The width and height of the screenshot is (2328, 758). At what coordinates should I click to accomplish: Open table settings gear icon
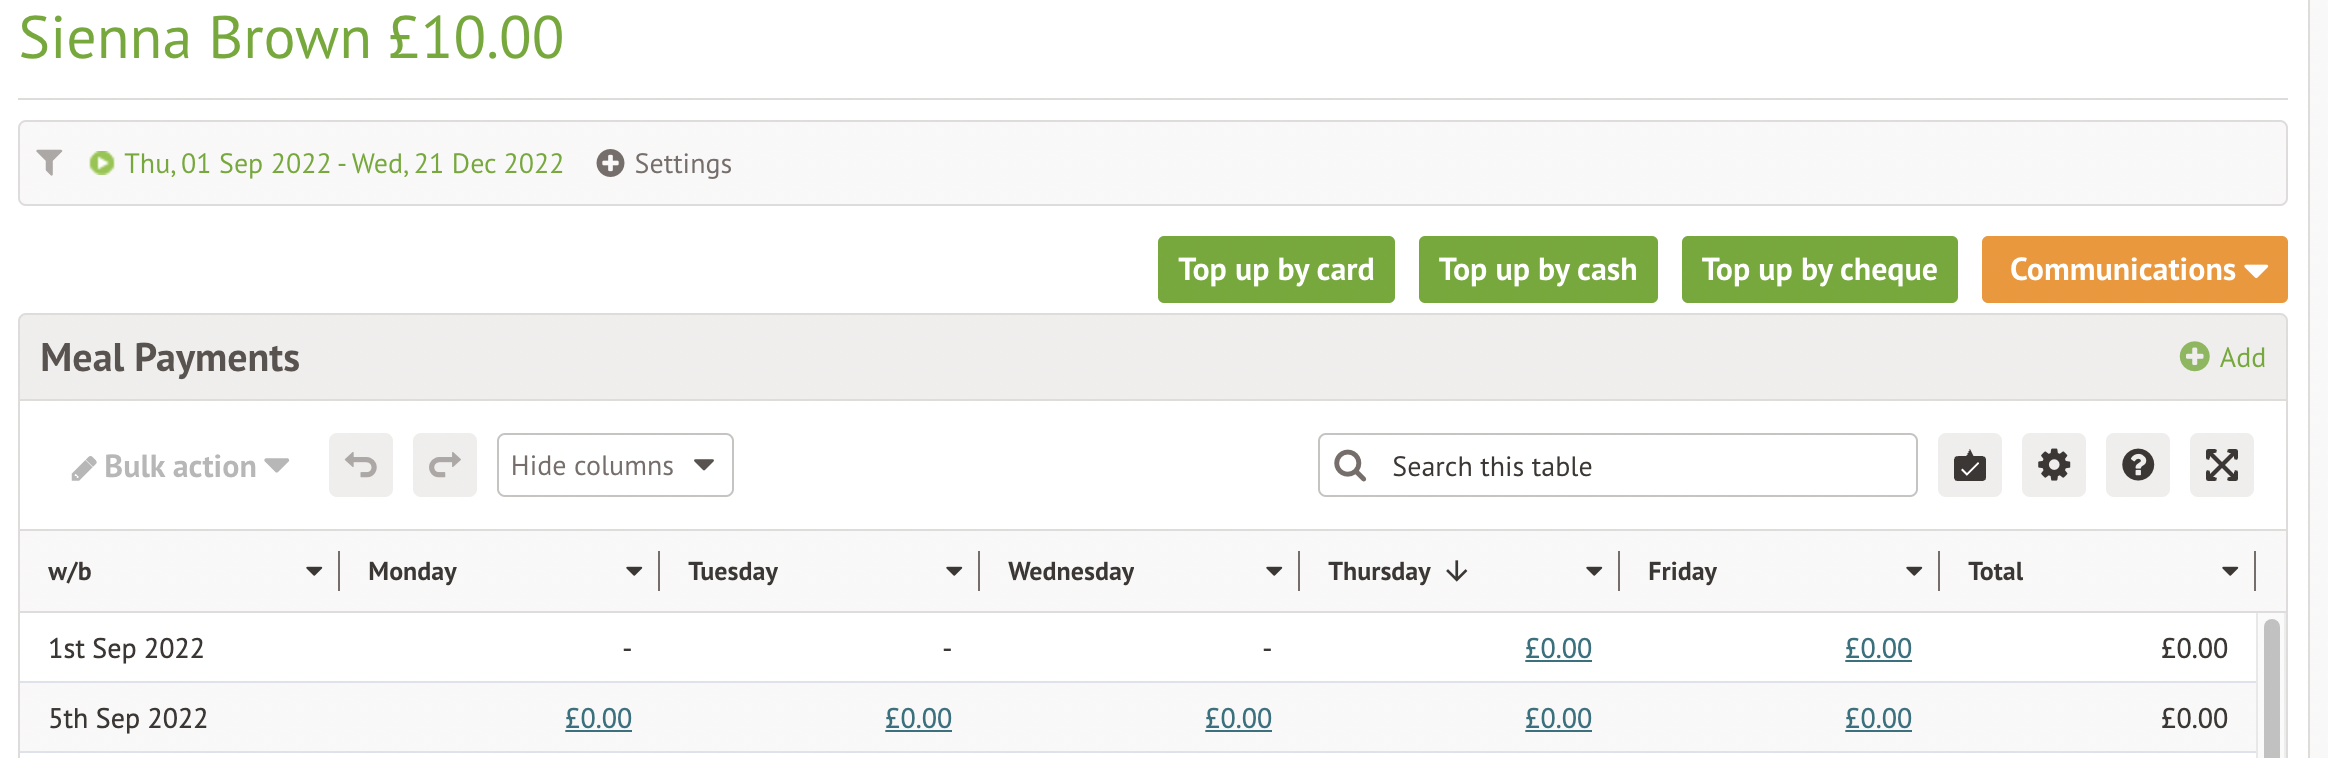click(x=2053, y=465)
